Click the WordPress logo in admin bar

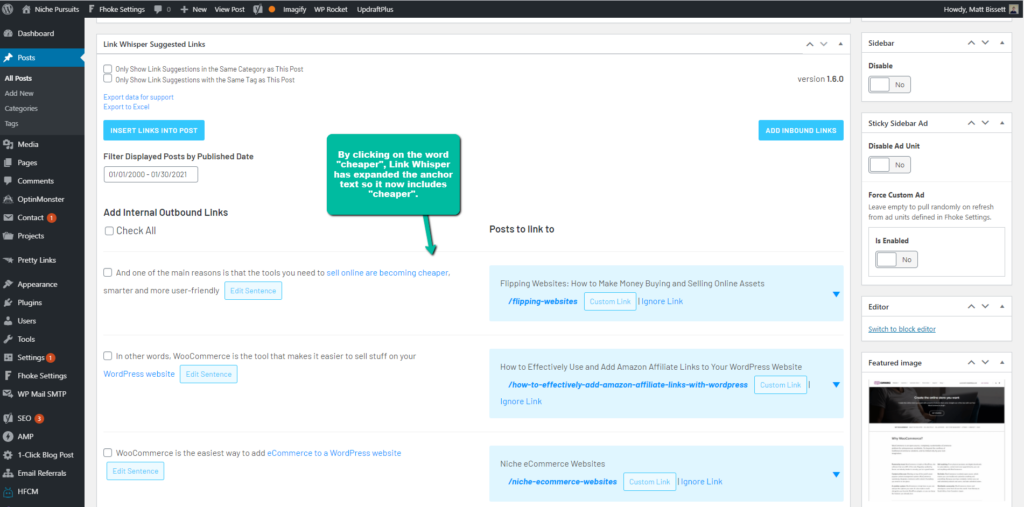tap(8, 9)
